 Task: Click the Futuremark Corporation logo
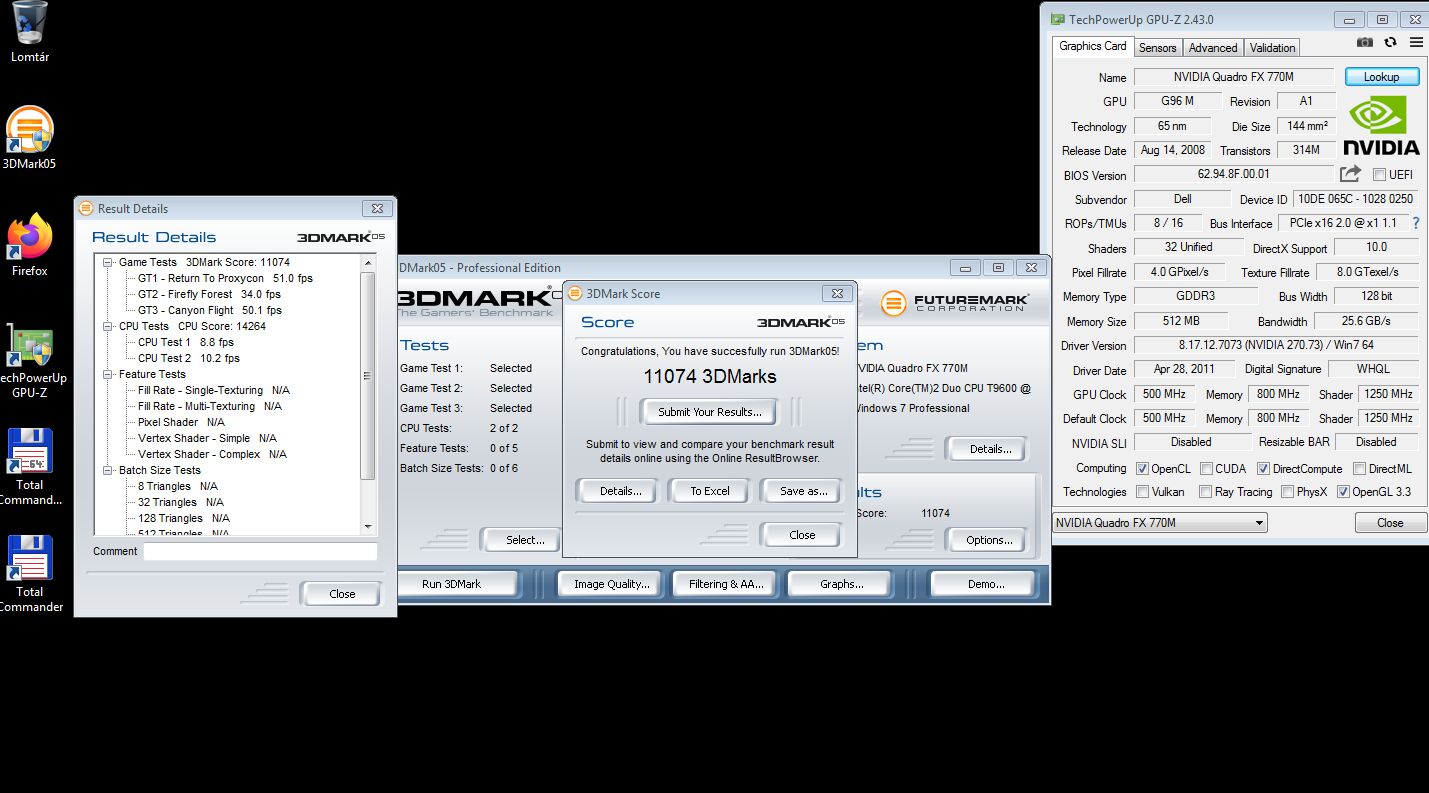(955, 302)
